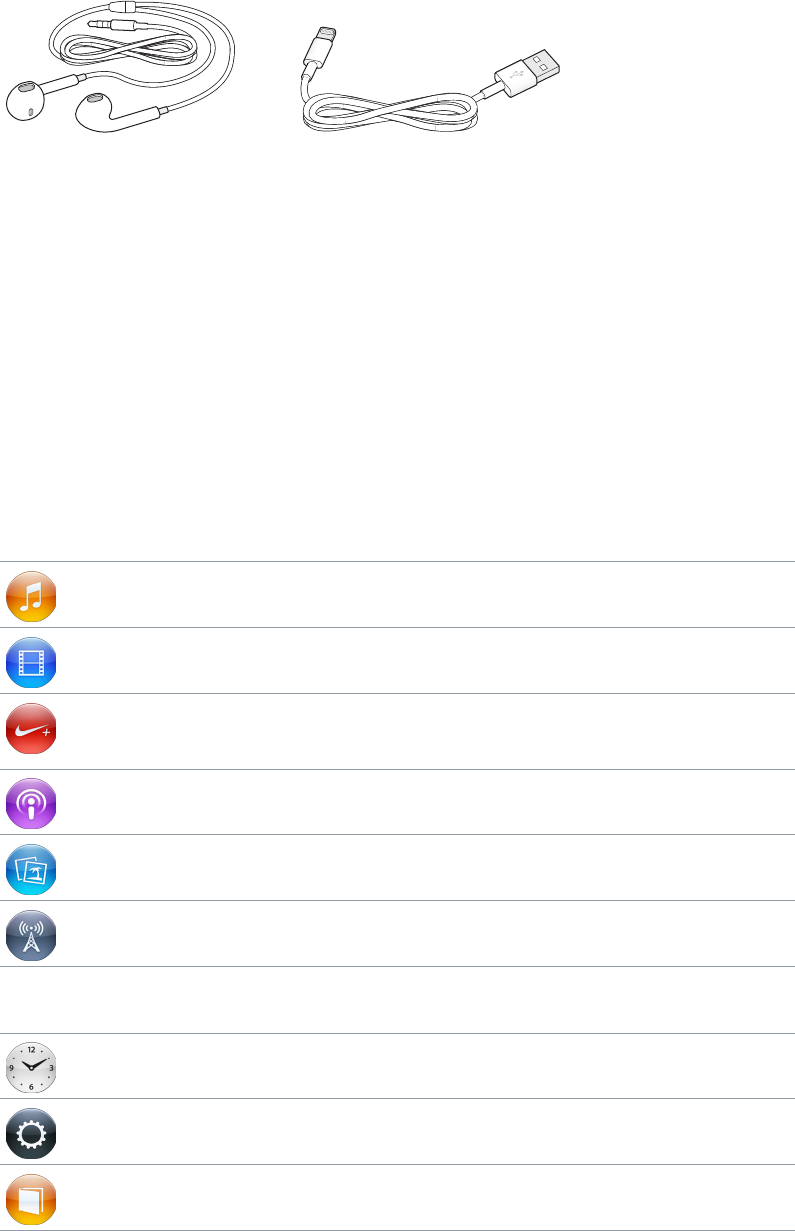
Task: Open the Radio tower icon
Action: coord(31,935)
